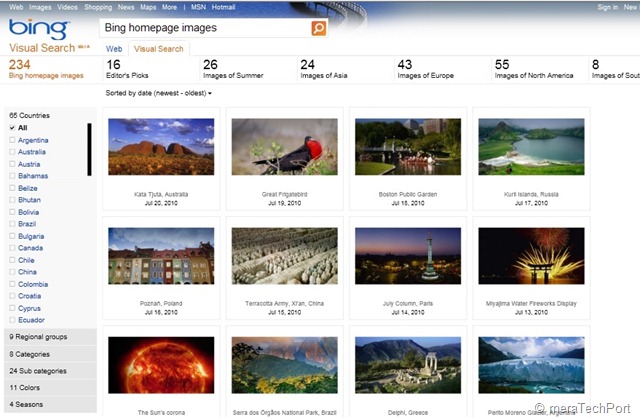Open the Great Frigatebird image
Viewport: 640px width, 417px height.
point(284,147)
